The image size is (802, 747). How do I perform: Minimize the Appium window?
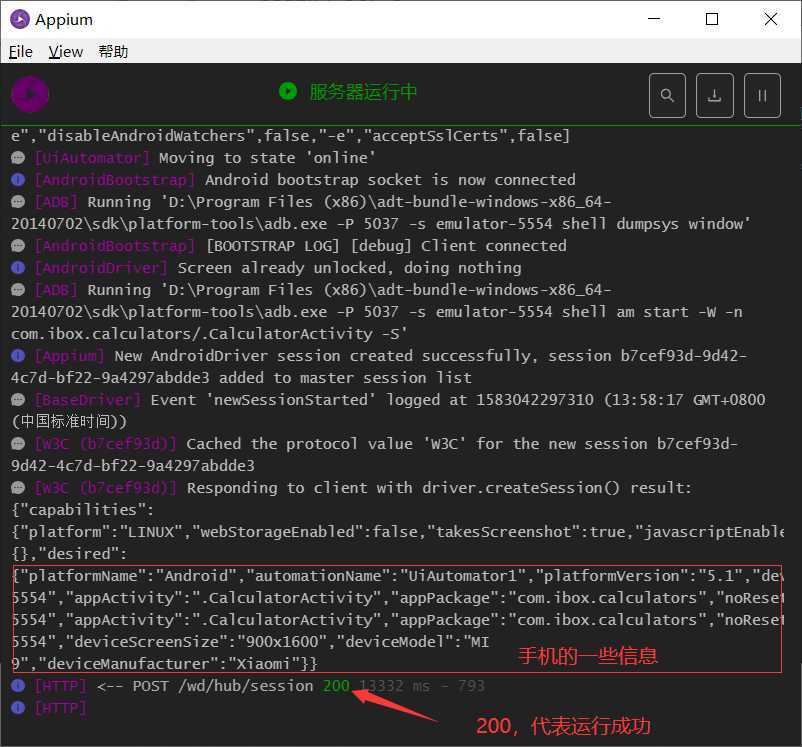point(654,19)
